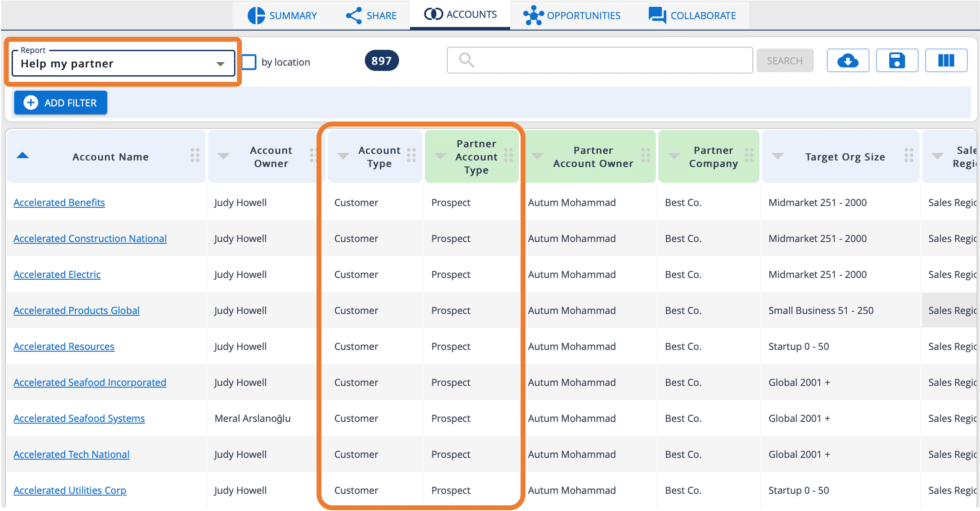The height and width of the screenshot is (511, 980).
Task: Click drag handle on Target Org Size column
Action: click(909, 156)
